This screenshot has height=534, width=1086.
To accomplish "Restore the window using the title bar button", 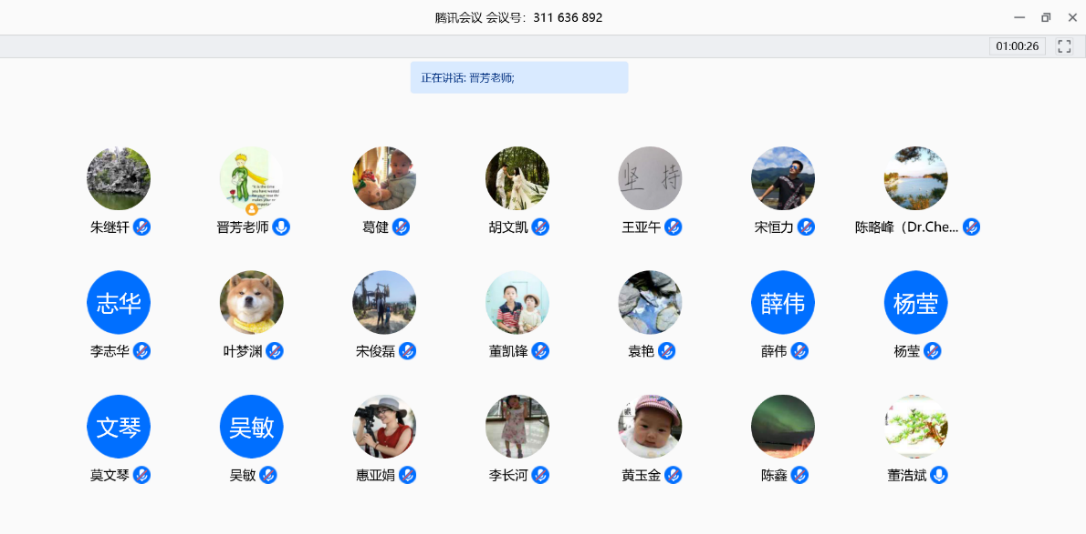I will 1046,17.
